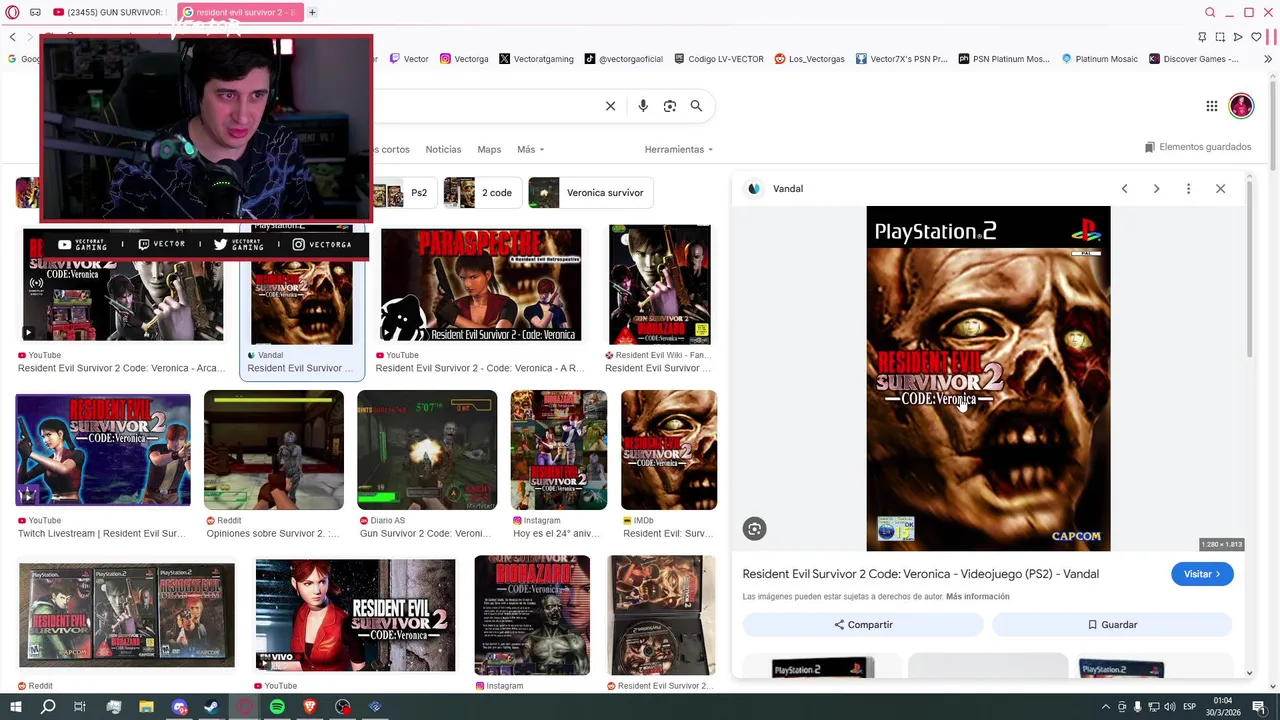Show more bookmarks with the chevron
The image size is (1280, 720).
click(1268, 59)
